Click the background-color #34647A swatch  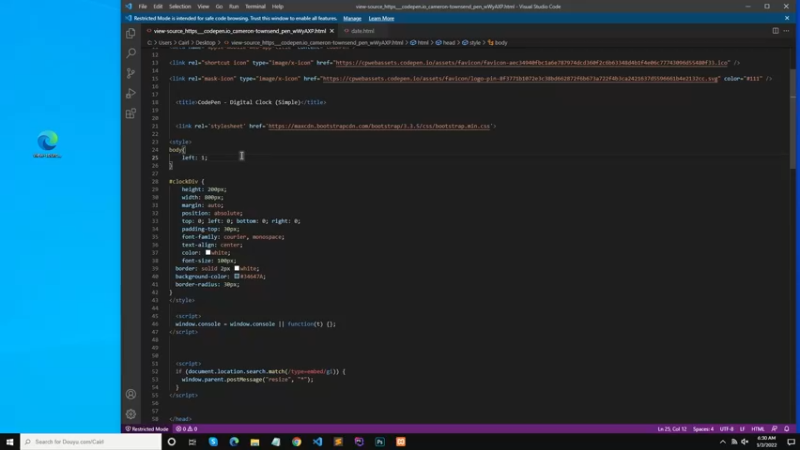click(x=237, y=276)
